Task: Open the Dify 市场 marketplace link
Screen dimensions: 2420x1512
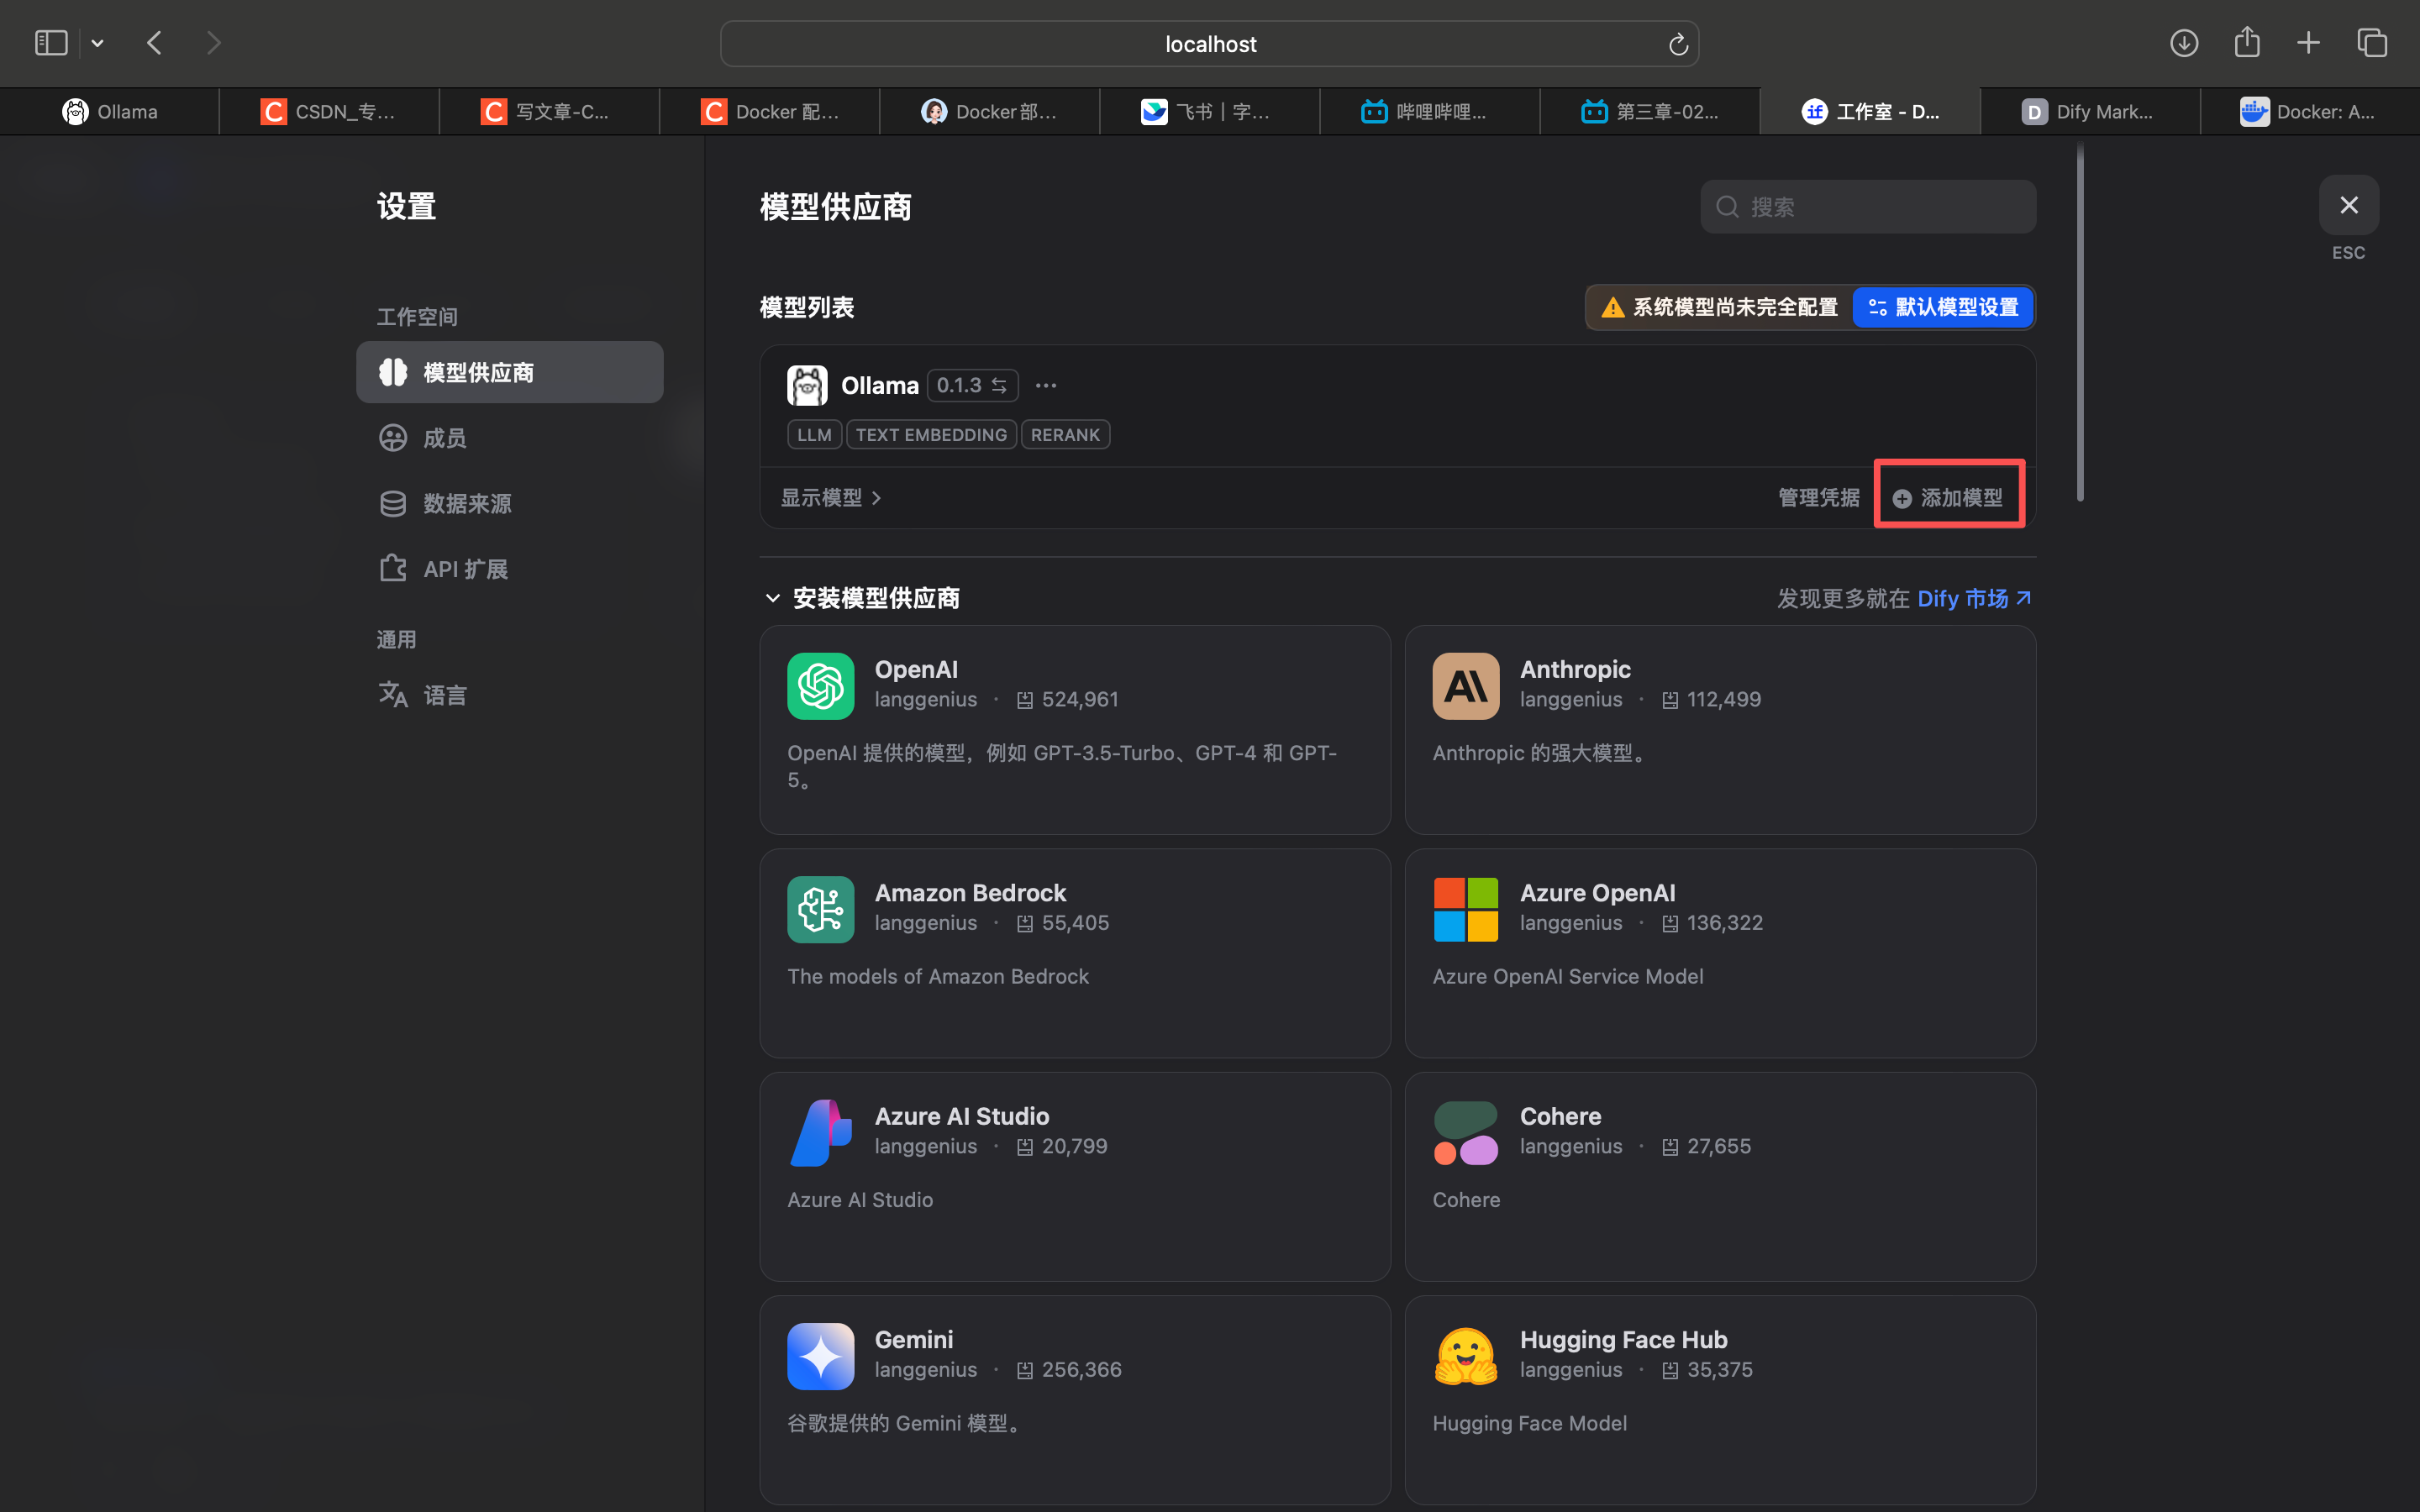Action: click(x=1973, y=598)
